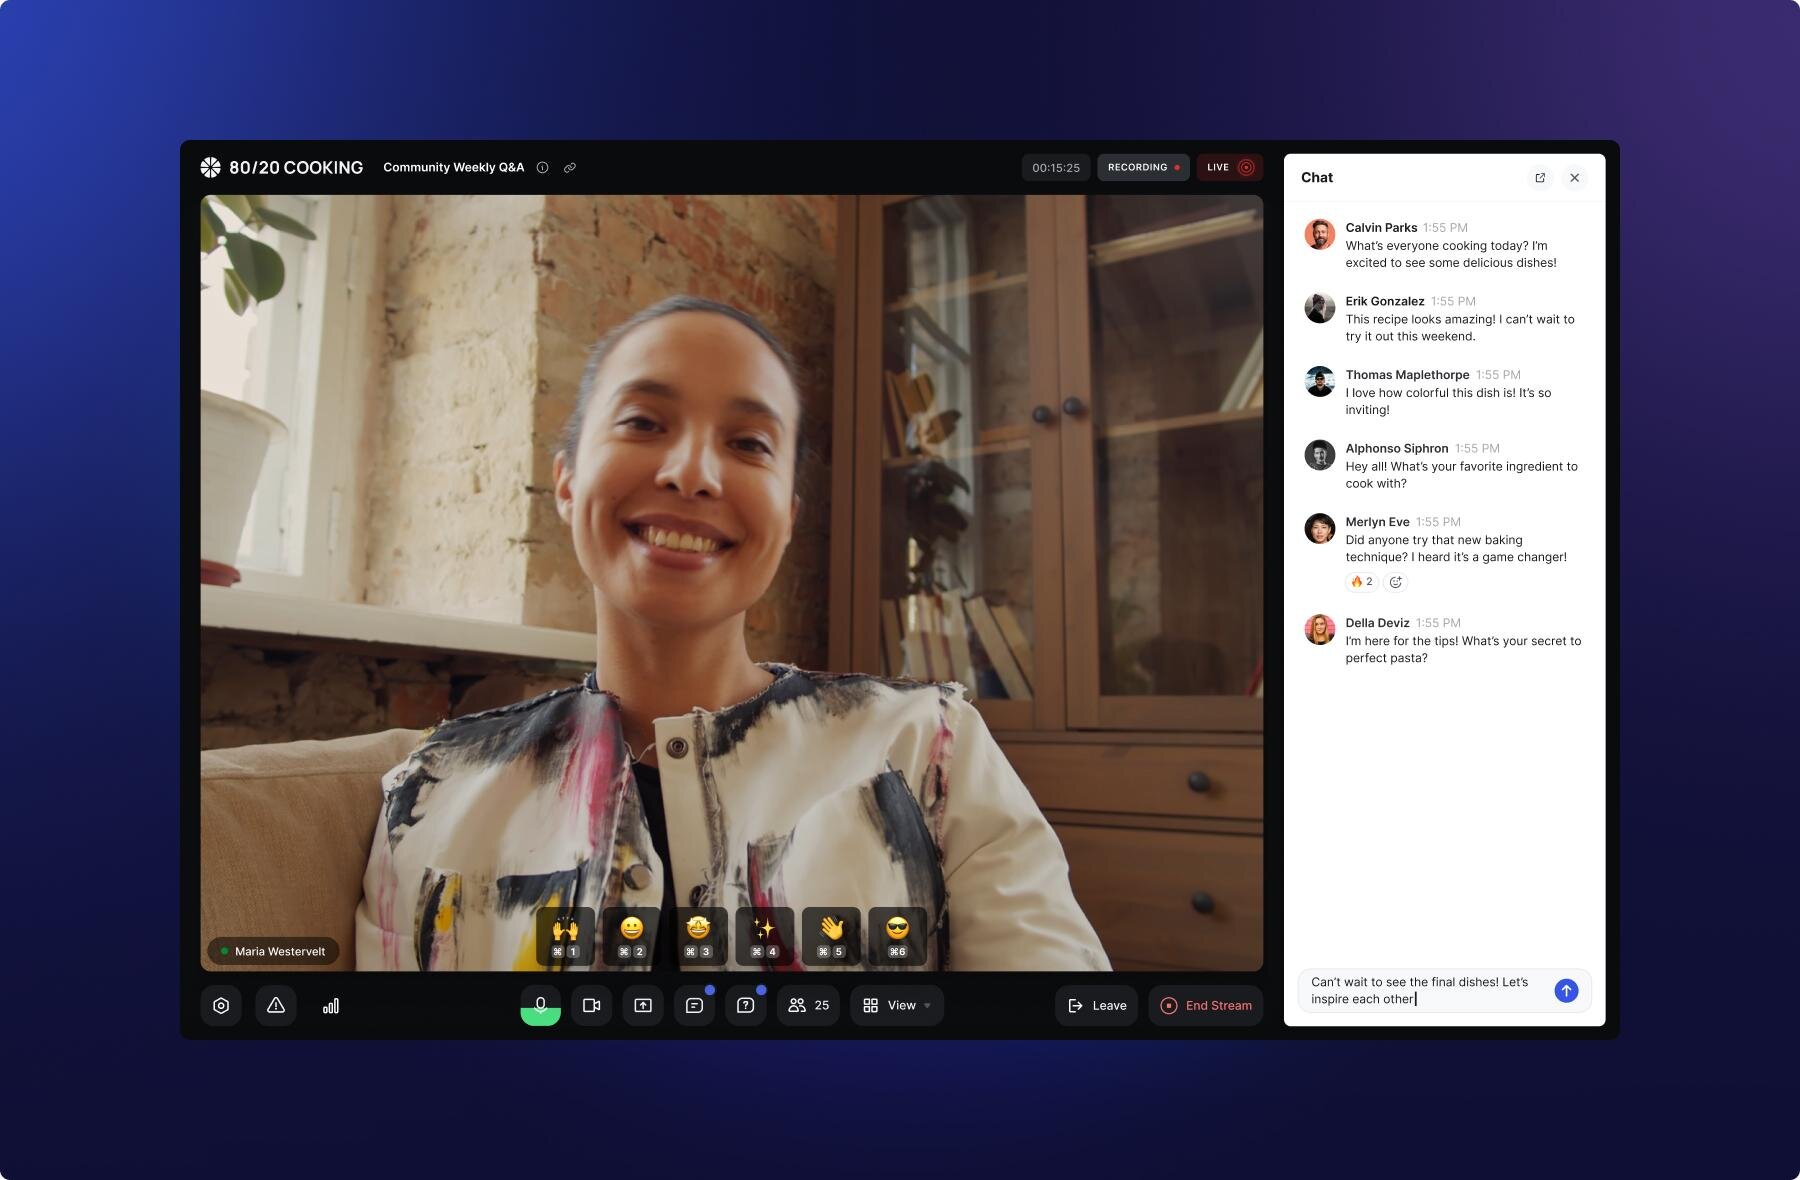Click Merlyn Eve's avatar
The height and width of the screenshot is (1180, 1800).
[x=1320, y=528]
